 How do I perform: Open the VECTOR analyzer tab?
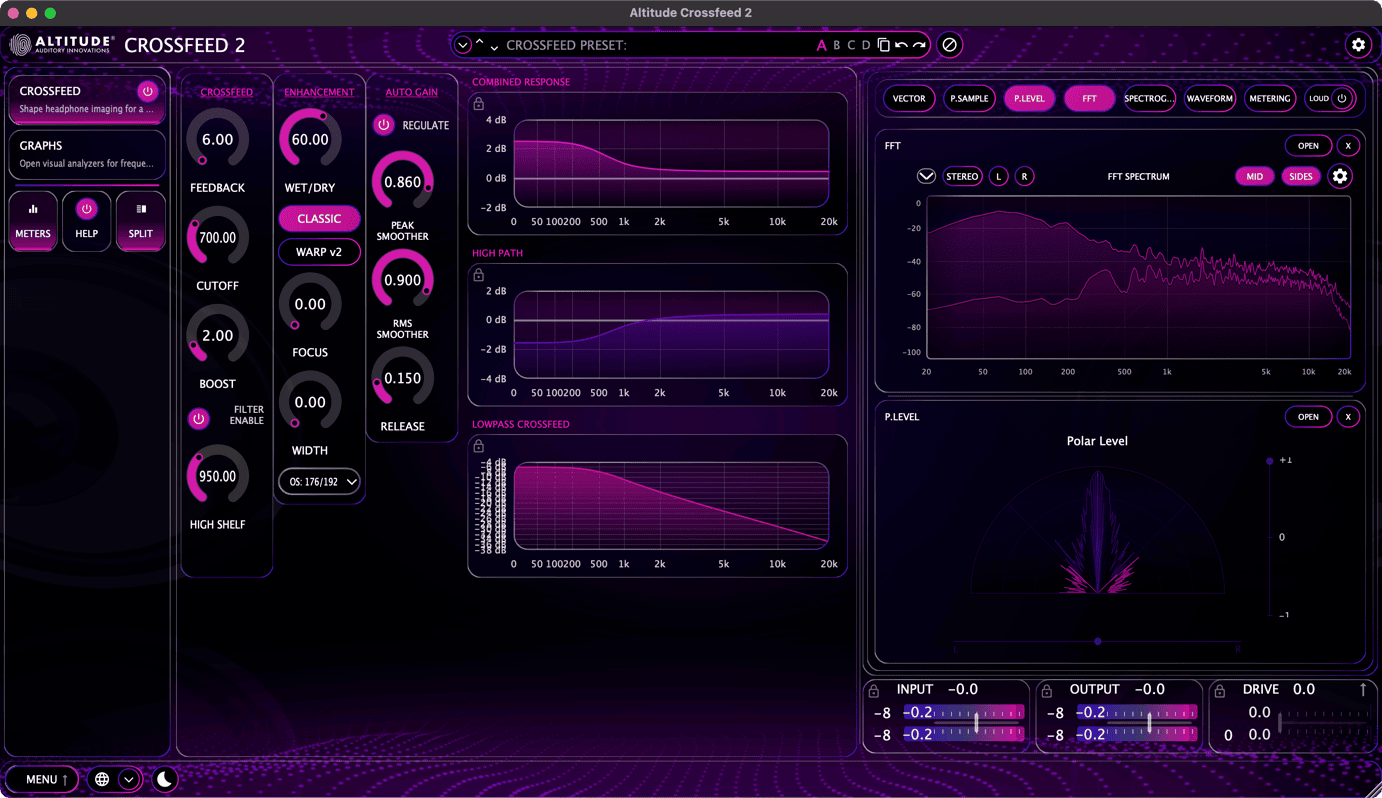pos(909,99)
